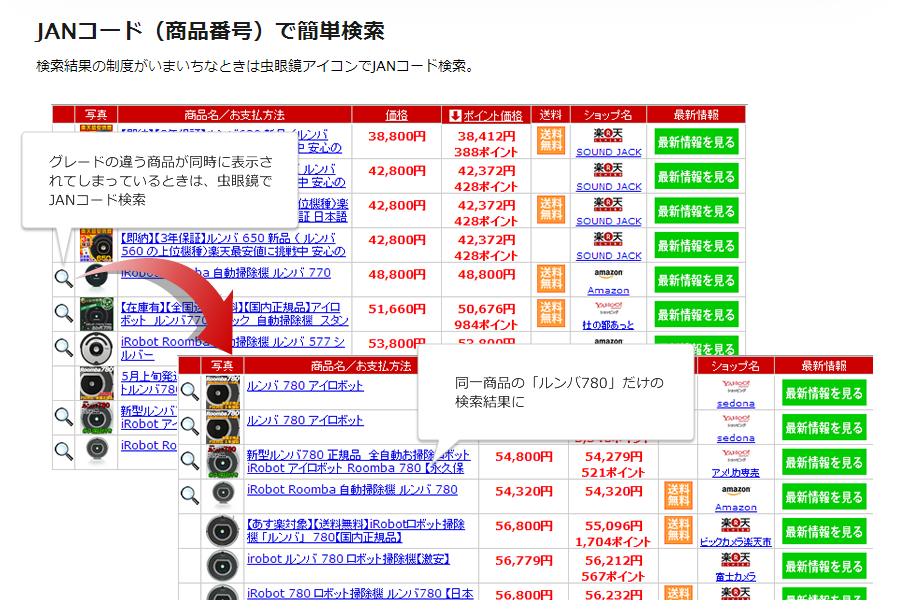The width and height of the screenshot is (900, 600).
Task: Click 最新情報を見る button in 54,320円 Amazon row
Action: click(824, 497)
